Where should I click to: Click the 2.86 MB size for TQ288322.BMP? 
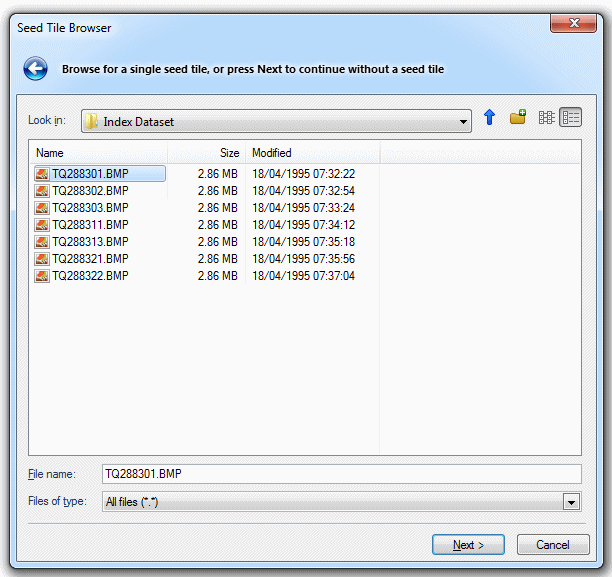218,276
